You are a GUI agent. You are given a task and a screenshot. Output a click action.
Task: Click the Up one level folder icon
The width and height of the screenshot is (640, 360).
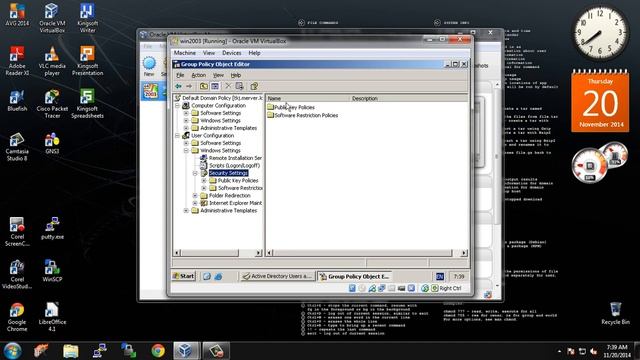click(x=204, y=86)
